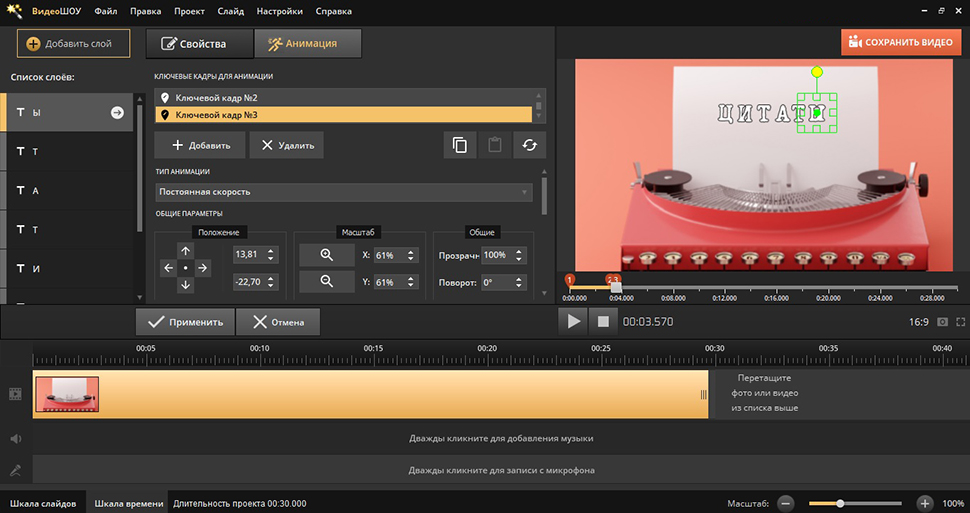
Task: Open fullscreen preview
Action: click(x=961, y=322)
